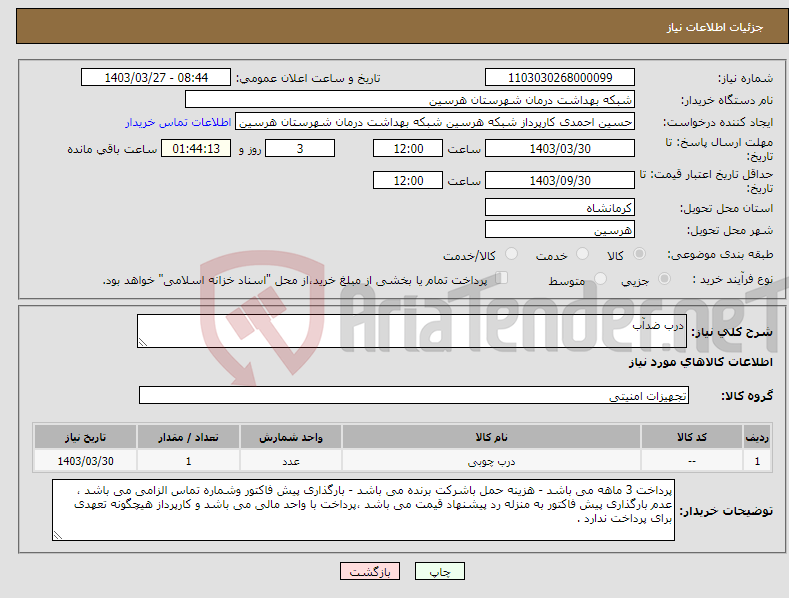Click the بازگشت back button
Image resolution: width=789 pixels, height=598 pixels.
pos(370,571)
